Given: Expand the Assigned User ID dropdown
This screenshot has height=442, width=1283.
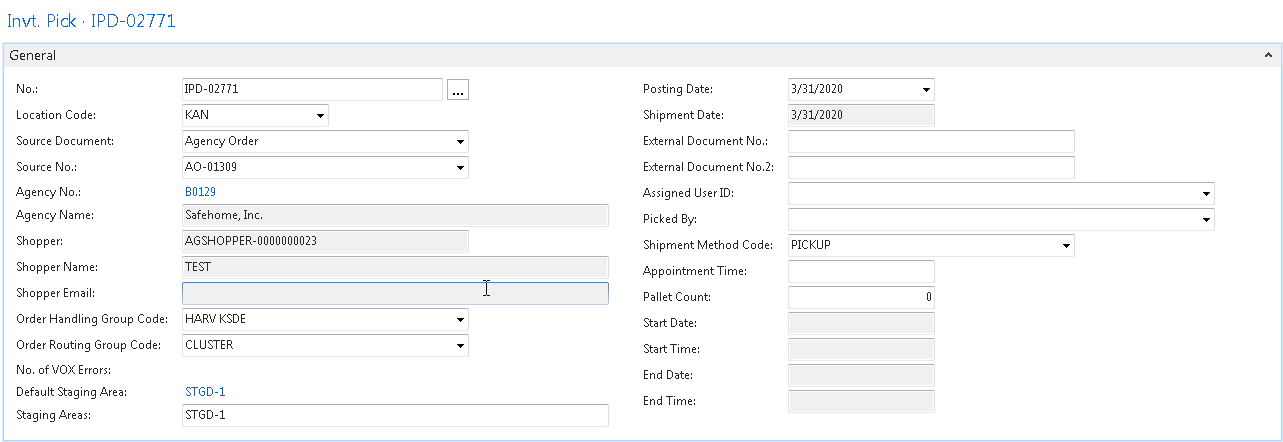Looking at the screenshot, I should pos(1206,194).
